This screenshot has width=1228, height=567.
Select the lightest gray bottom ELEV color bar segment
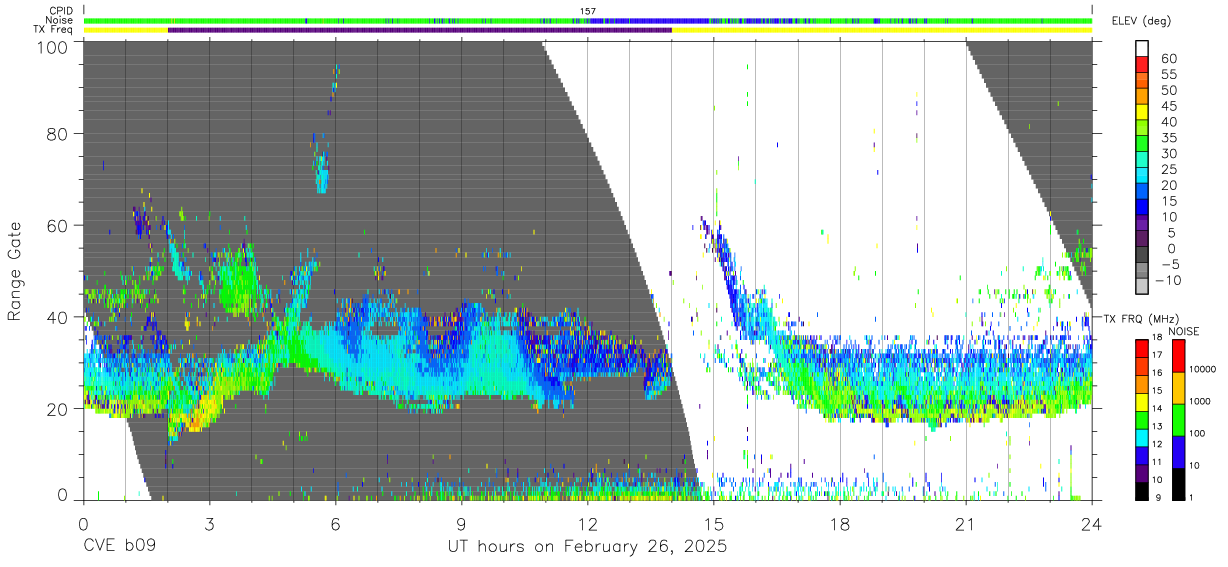(x=1142, y=284)
